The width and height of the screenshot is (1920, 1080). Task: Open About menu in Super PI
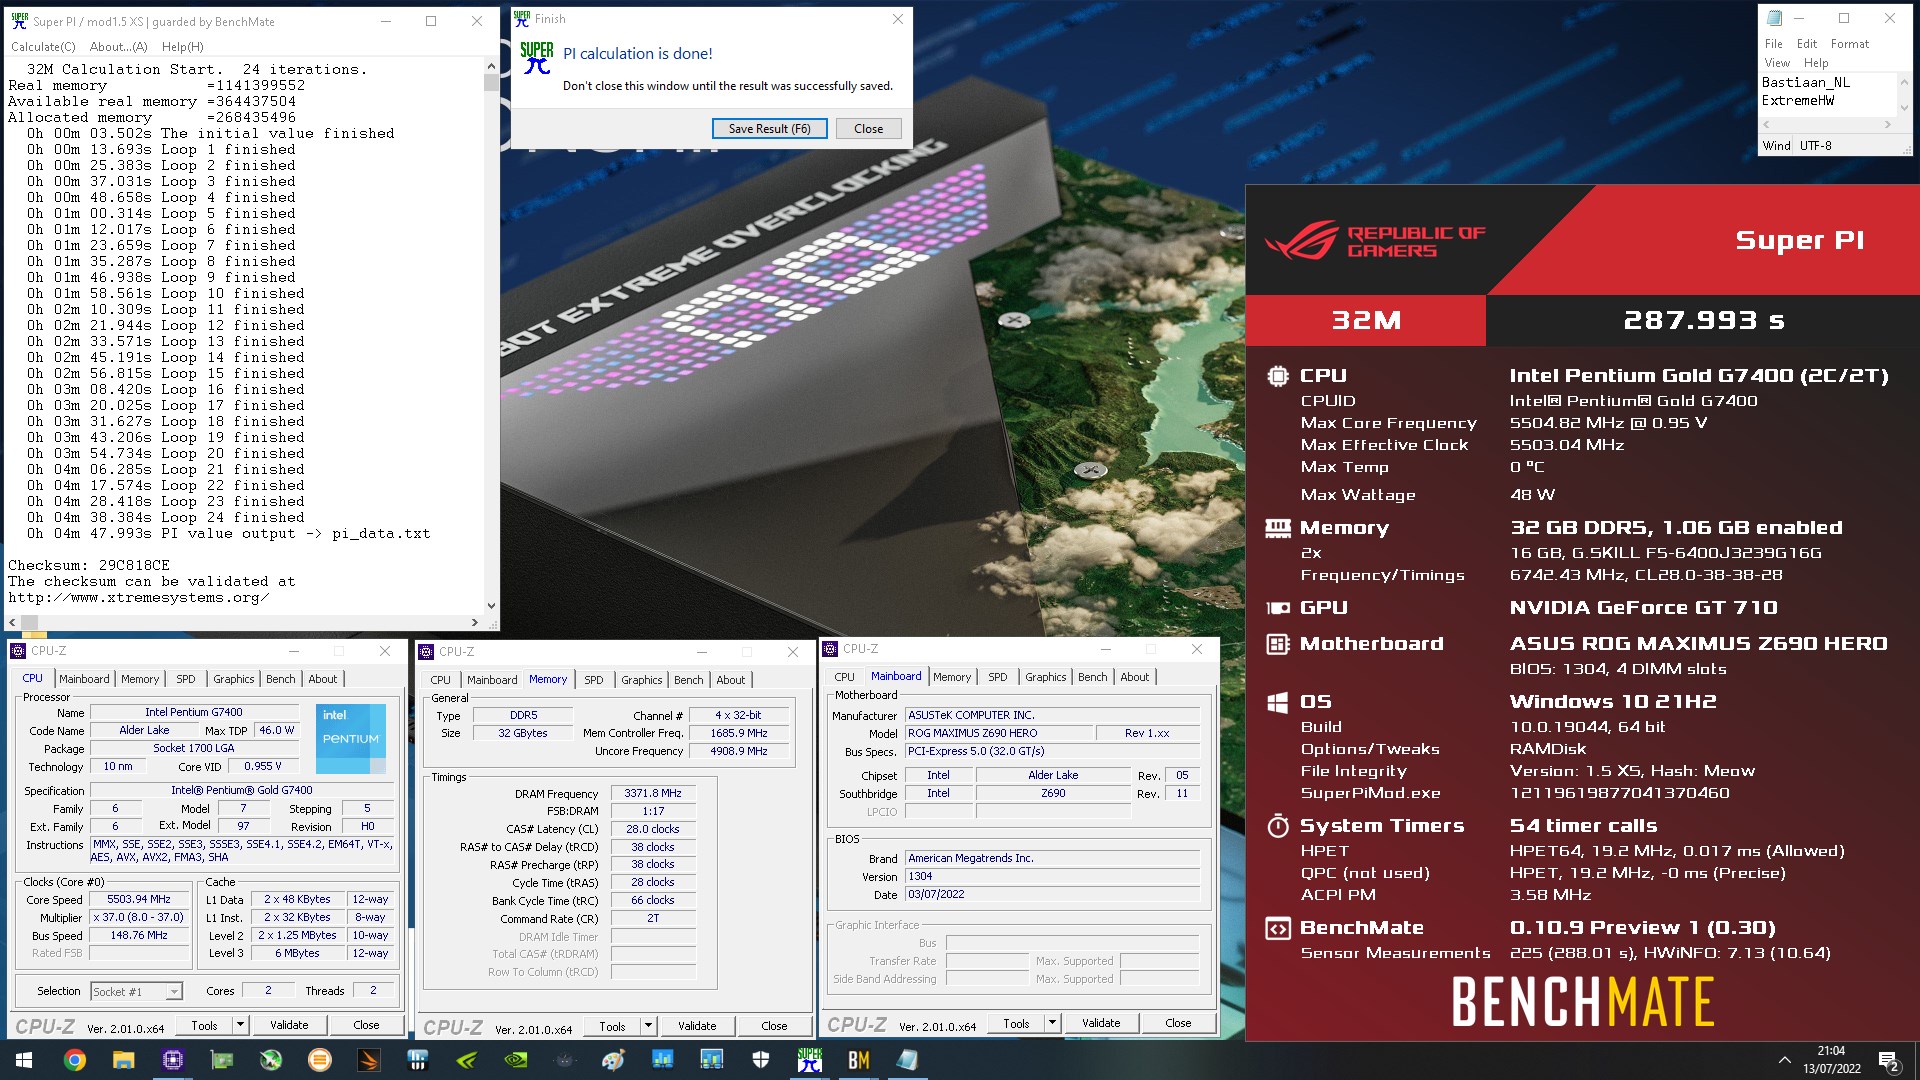pos(118,47)
